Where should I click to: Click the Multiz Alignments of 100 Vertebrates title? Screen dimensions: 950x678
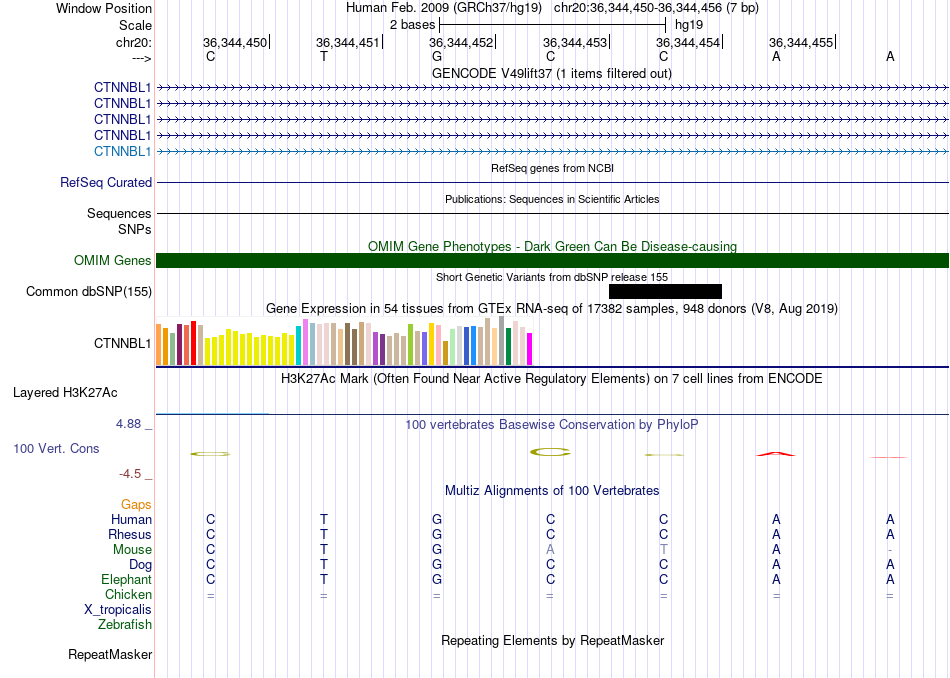click(552, 490)
